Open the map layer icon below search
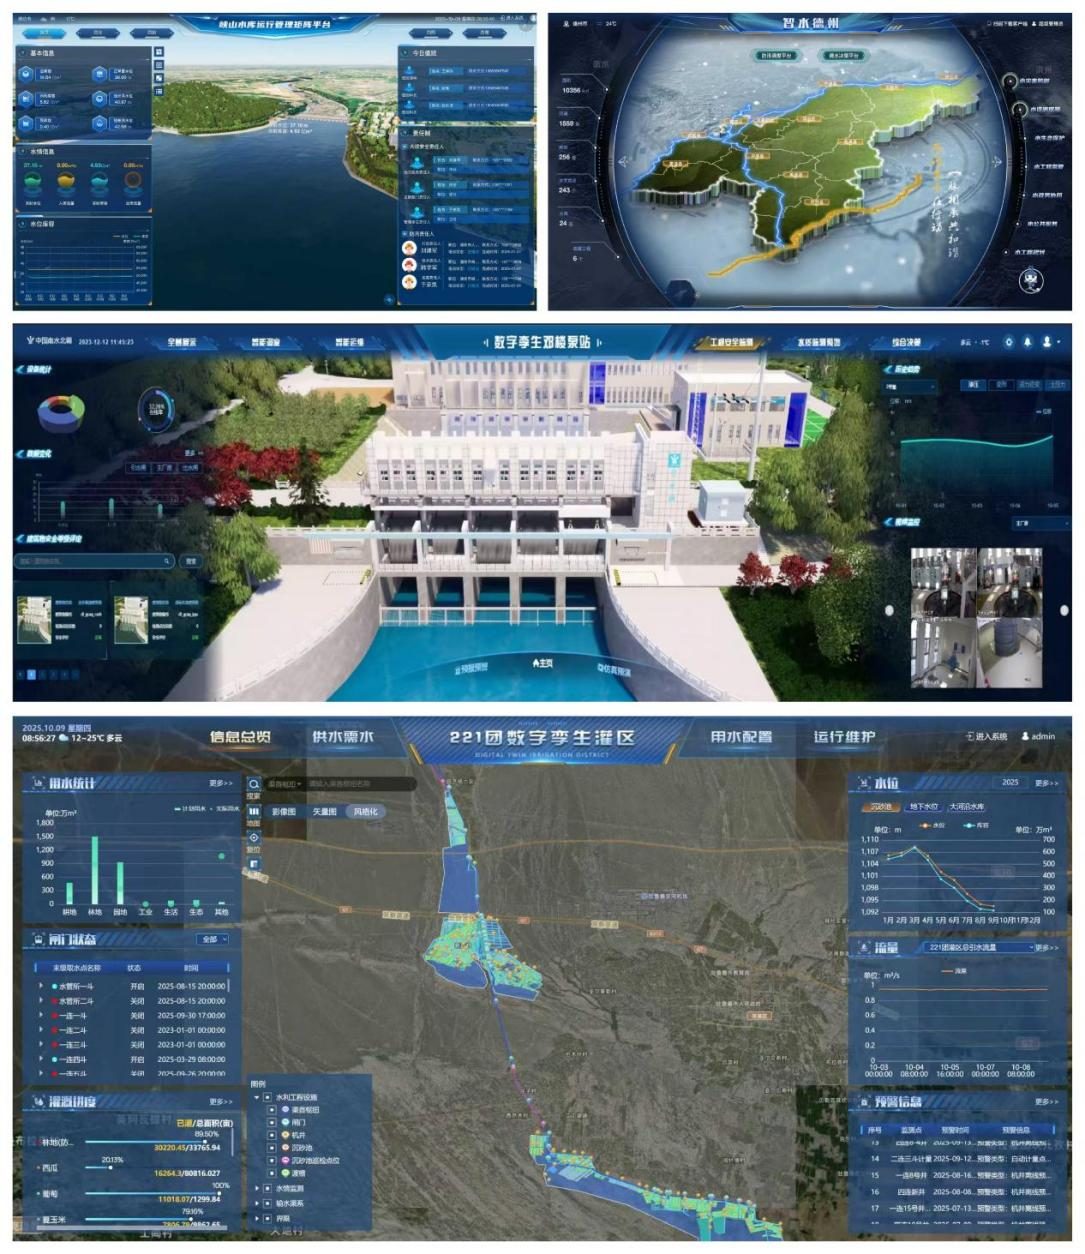The width and height of the screenshot is (1085, 1254). (x=254, y=811)
